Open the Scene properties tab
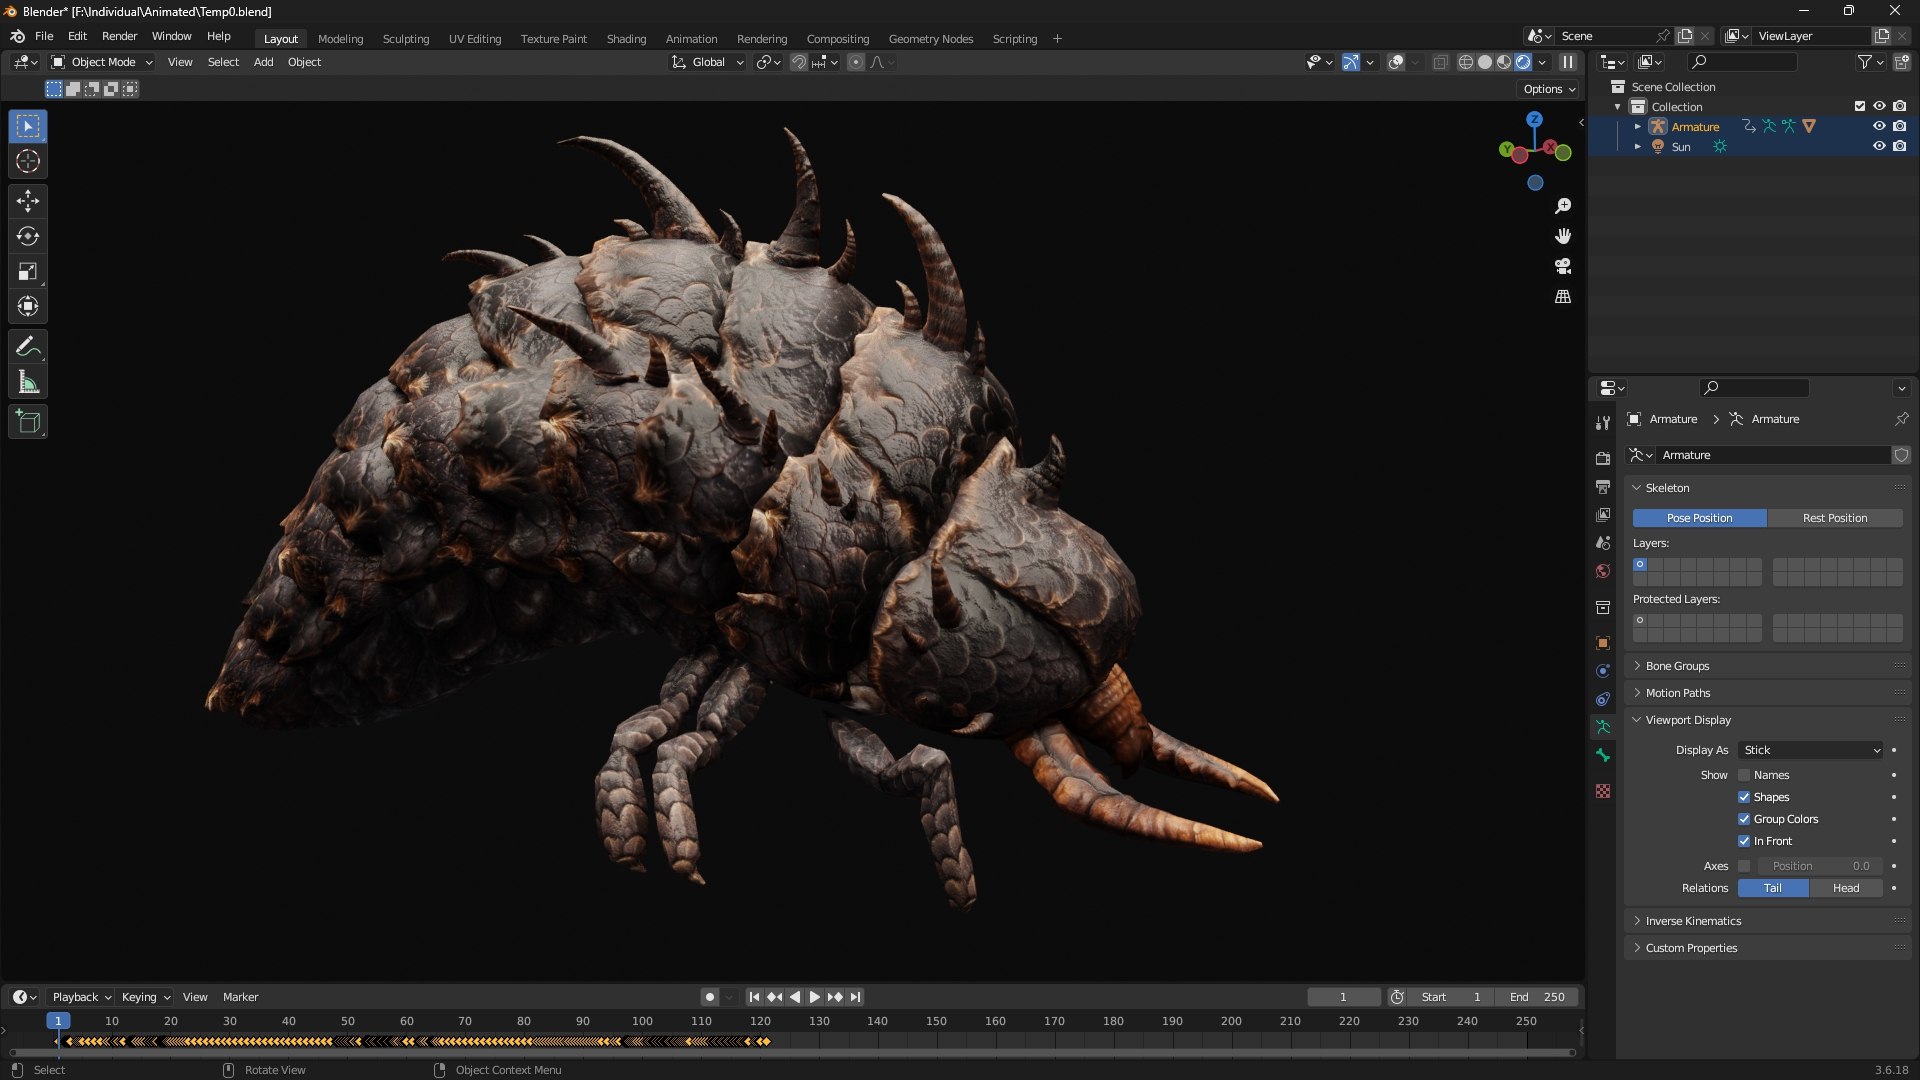 pyautogui.click(x=1603, y=543)
